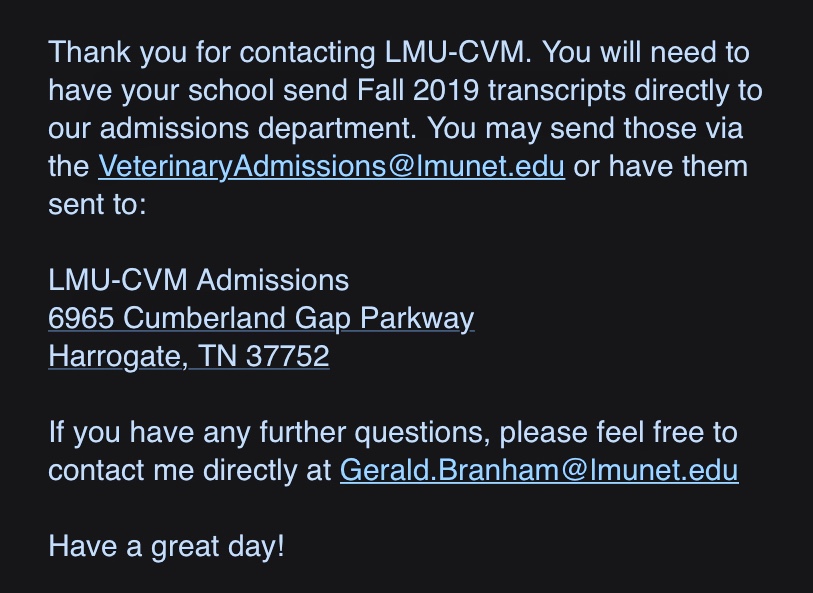Open the Gerald.Branham@lmunet.edu email link
The height and width of the screenshot is (593, 813).
coord(539,471)
